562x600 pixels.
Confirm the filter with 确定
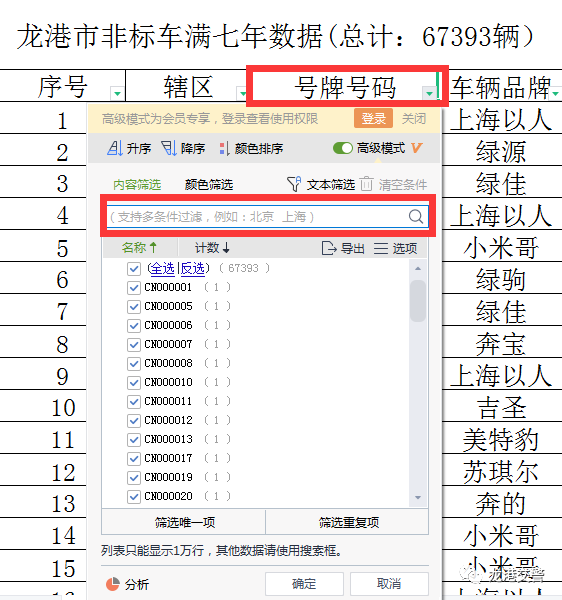[304, 584]
